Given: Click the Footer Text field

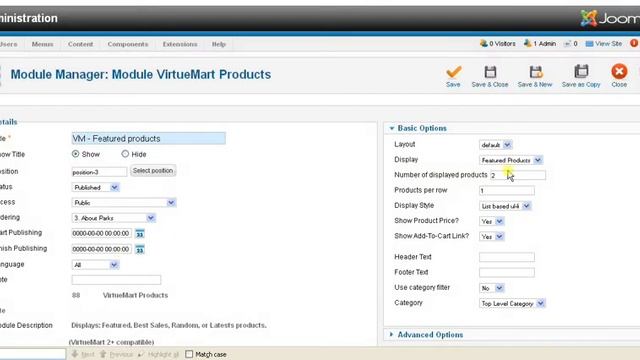Looking at the screenshot, I should click(x=507, y=273).
